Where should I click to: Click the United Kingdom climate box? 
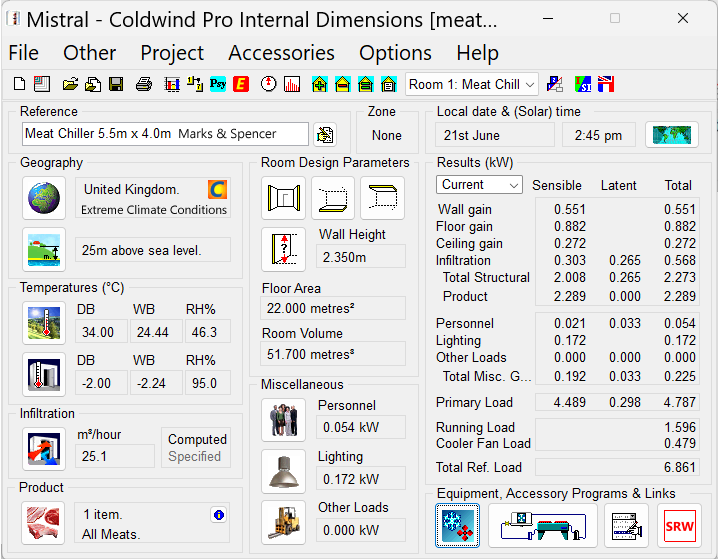pyautogui.click(x=153, y=198)
